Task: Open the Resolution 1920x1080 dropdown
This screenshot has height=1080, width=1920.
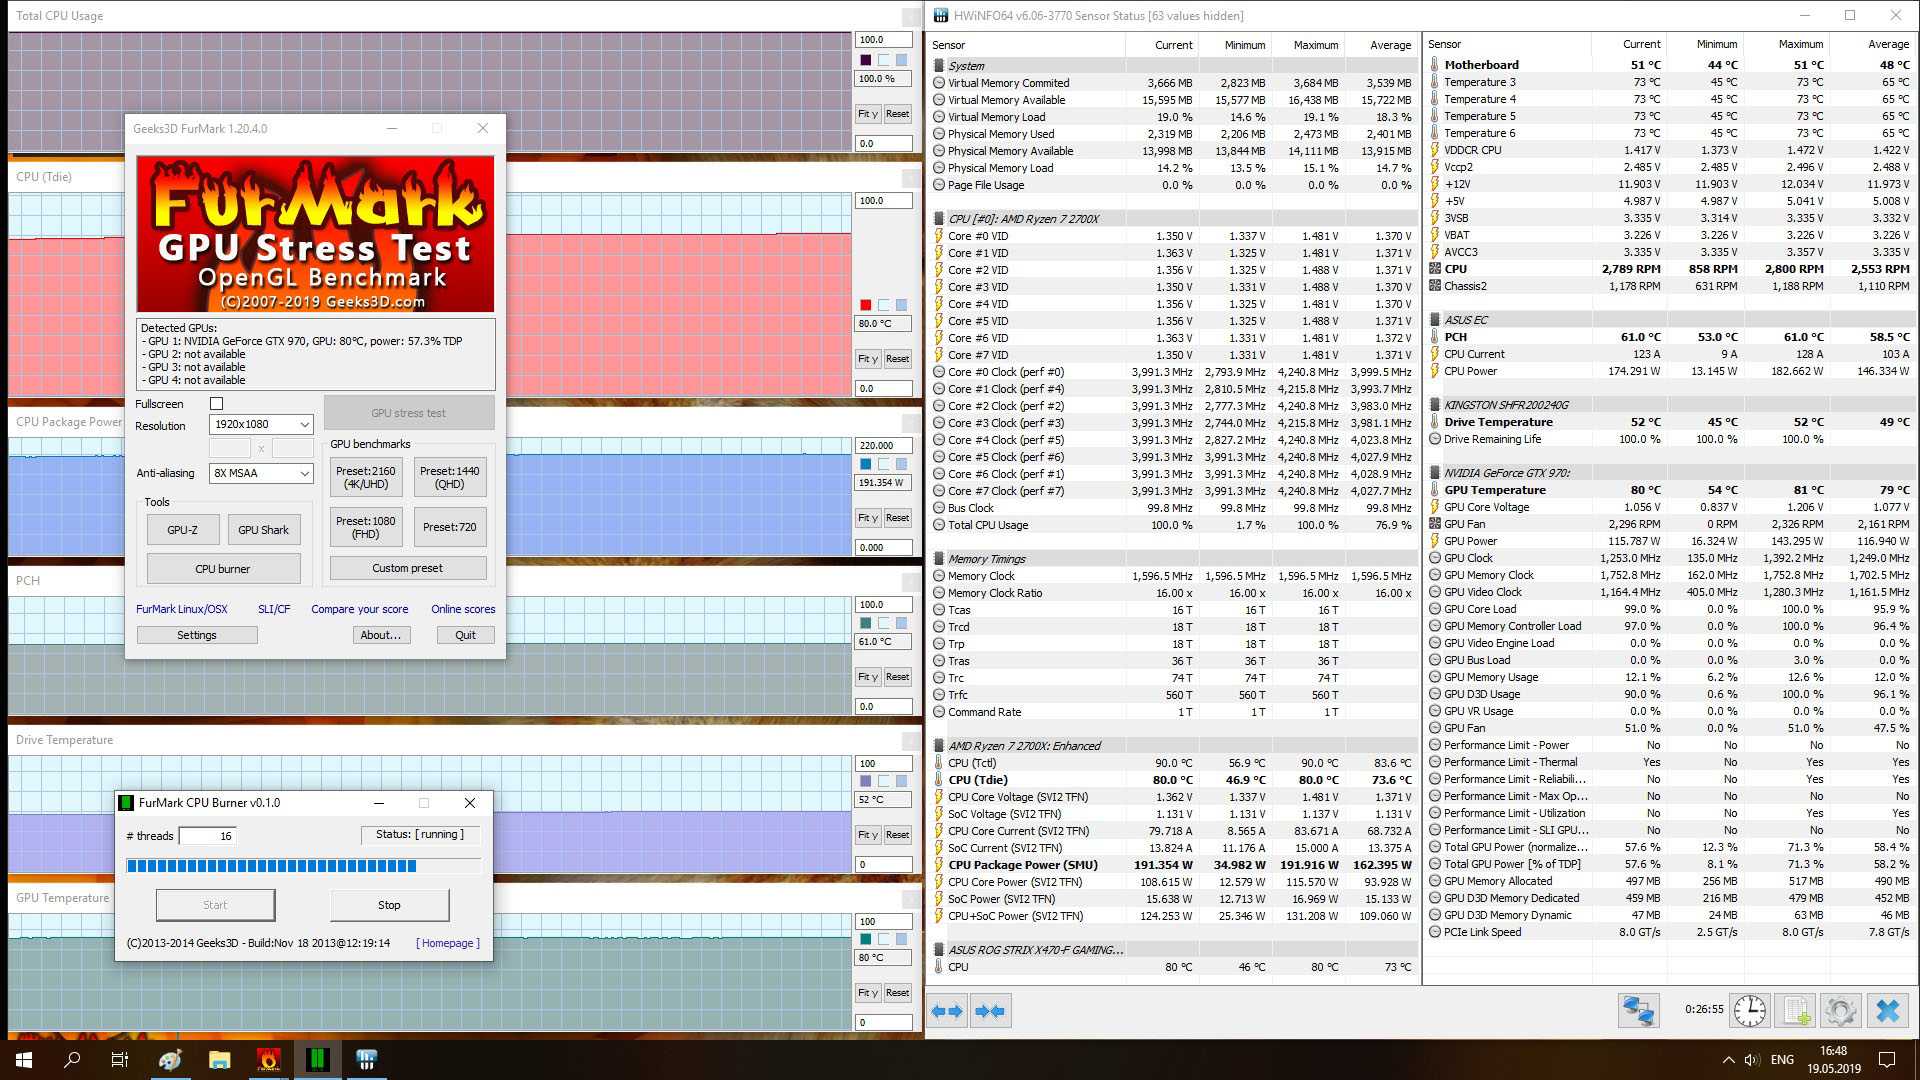Action: (262, 425)
